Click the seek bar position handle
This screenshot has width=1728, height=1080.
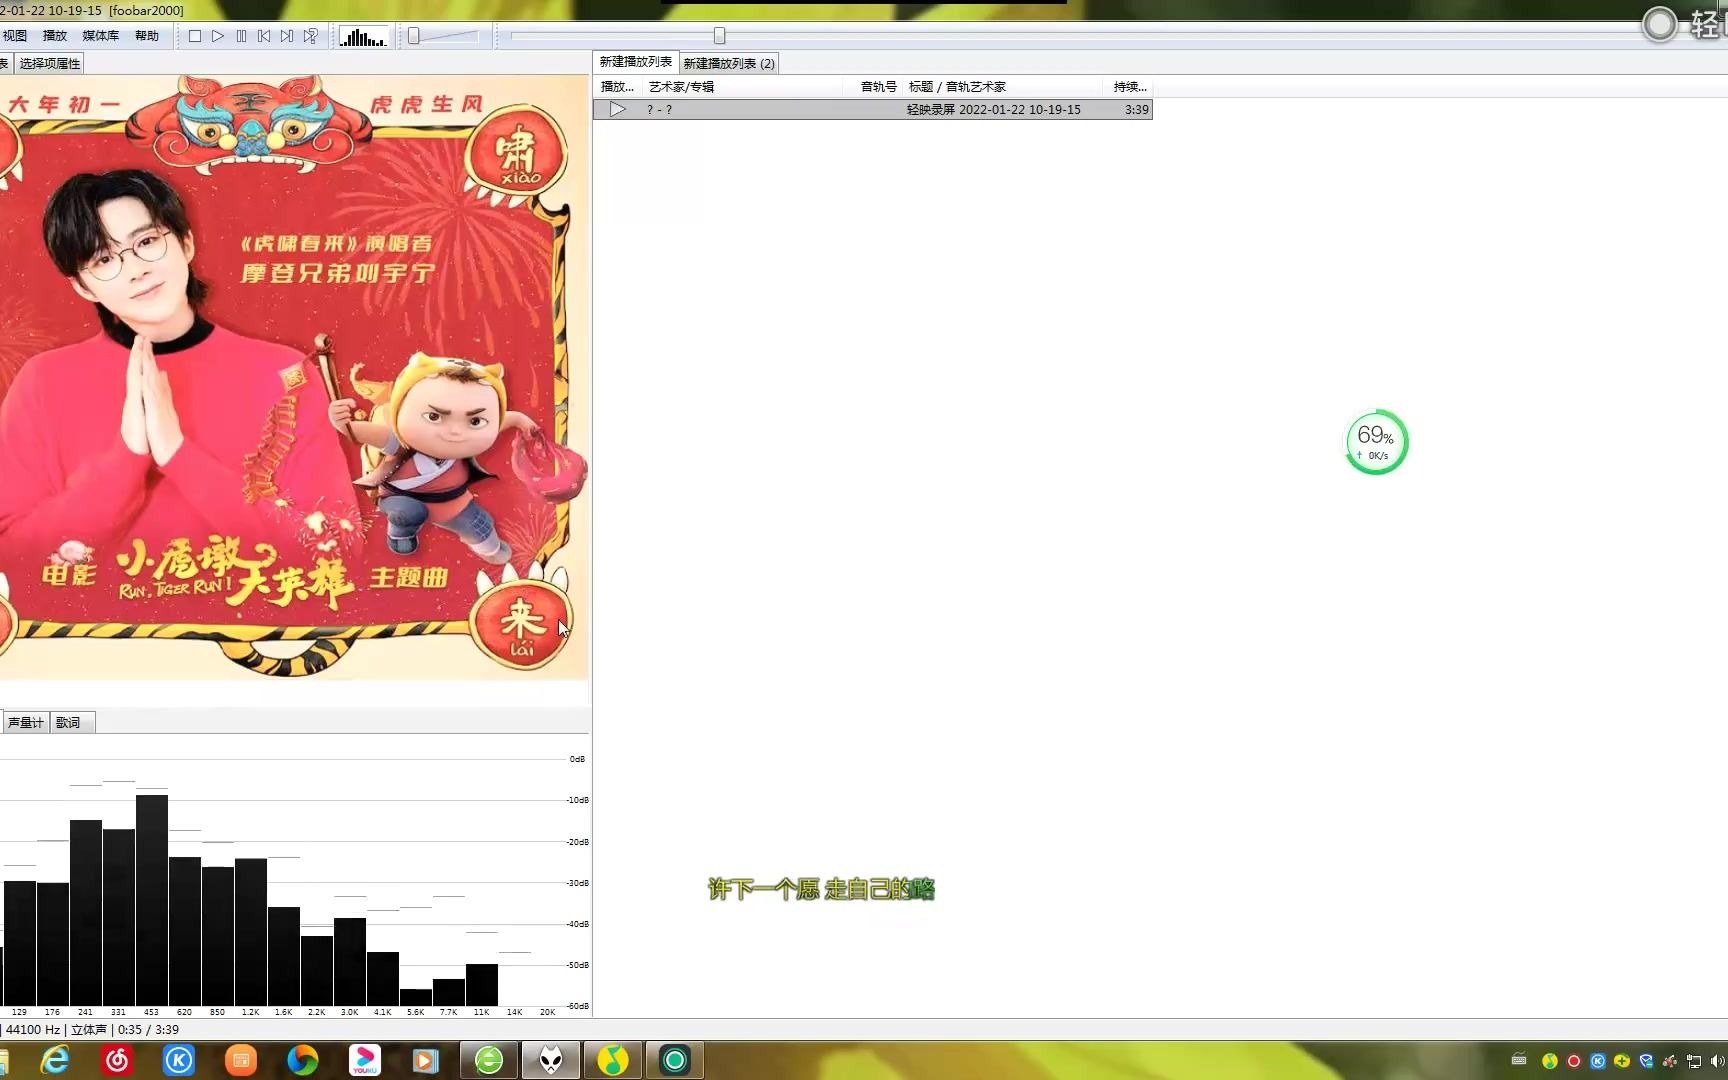pyautogui.click(x=719, y=36)
